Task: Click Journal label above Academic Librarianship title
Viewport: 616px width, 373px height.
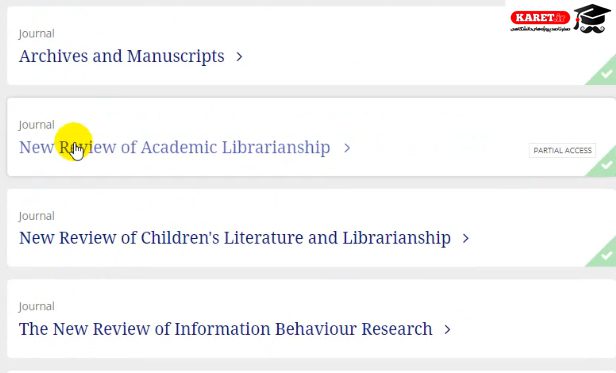Action: [x=37, y=125]
